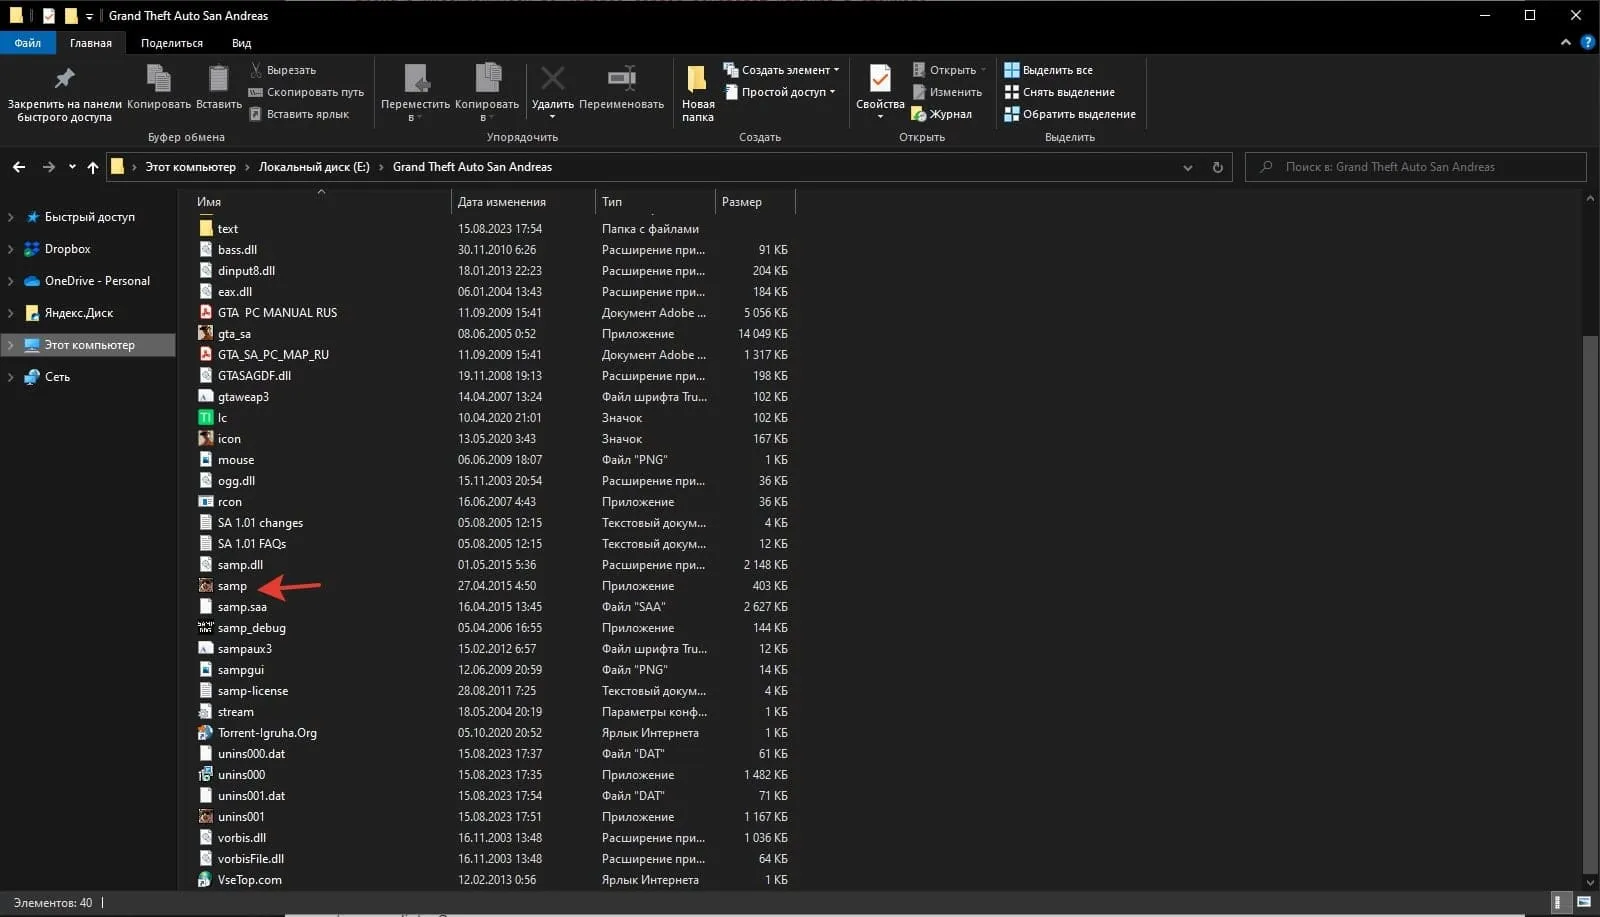Expand Быстрый доступ in navigation pane
This screenshot has height=917, width=1600.
(11, 217)
